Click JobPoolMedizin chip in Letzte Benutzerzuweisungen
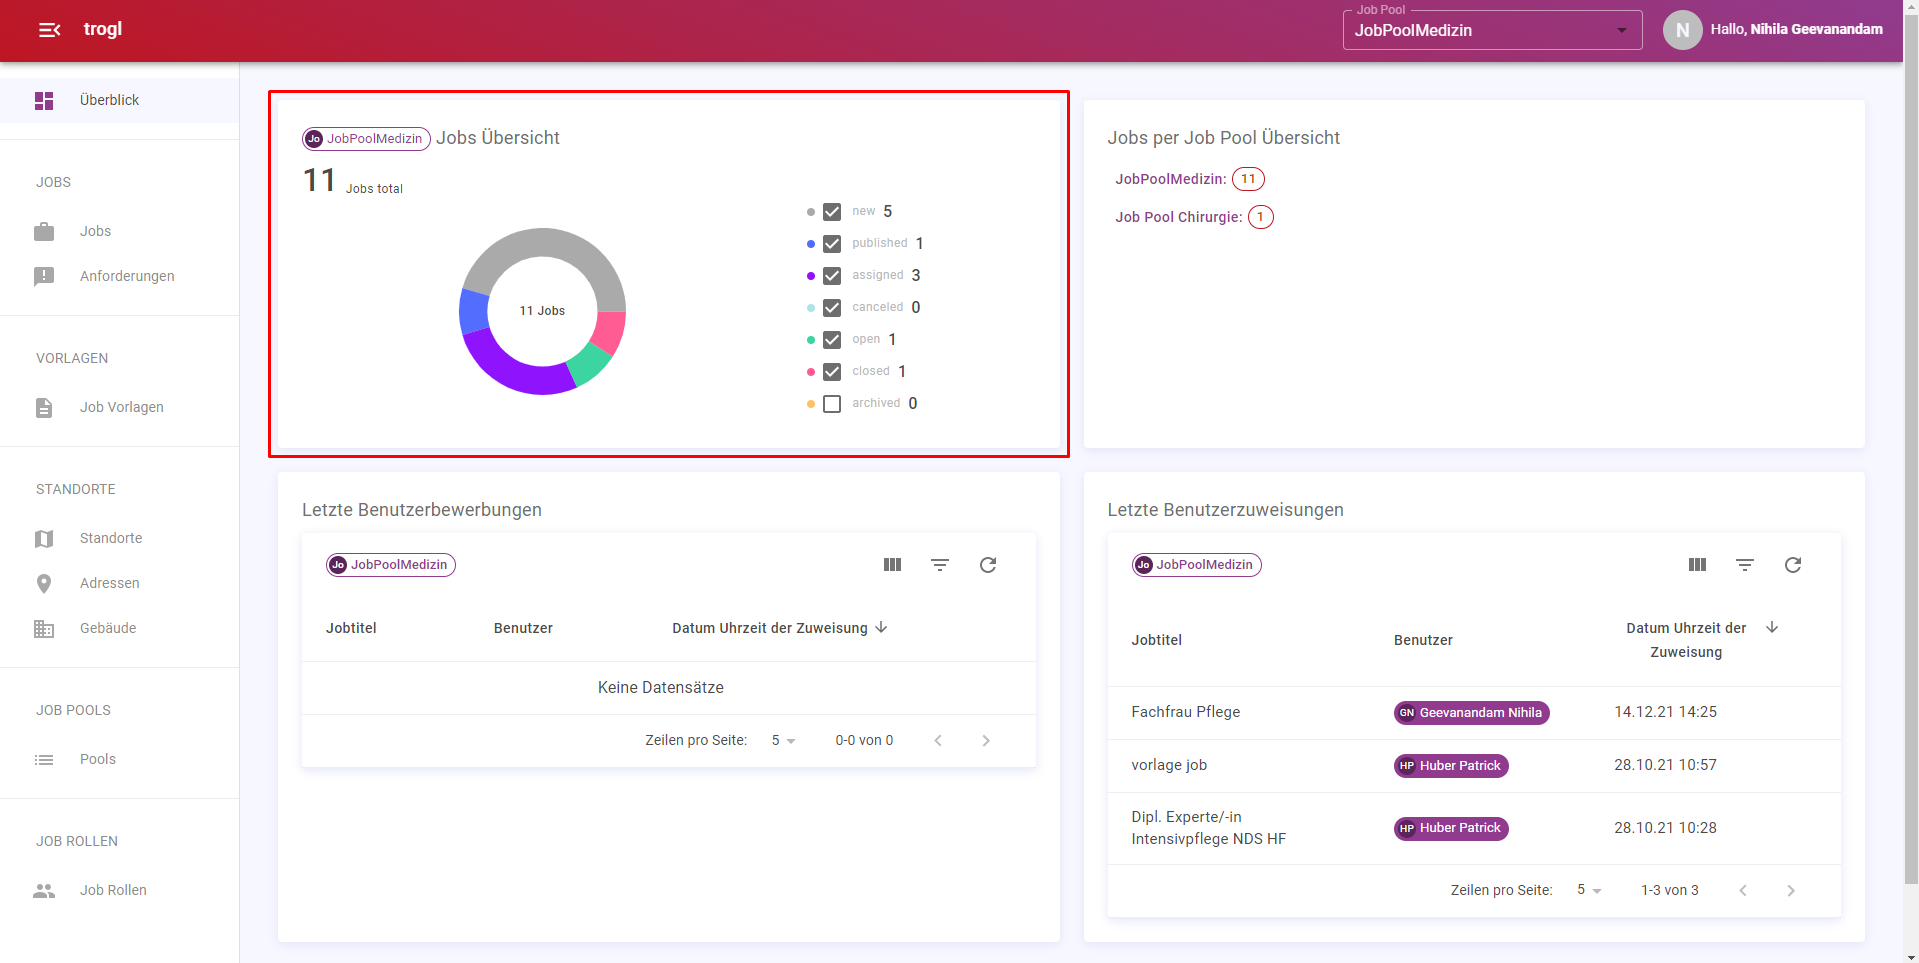The height and width of the screenshot is (963, 1919). click(x=1196, y=565)
